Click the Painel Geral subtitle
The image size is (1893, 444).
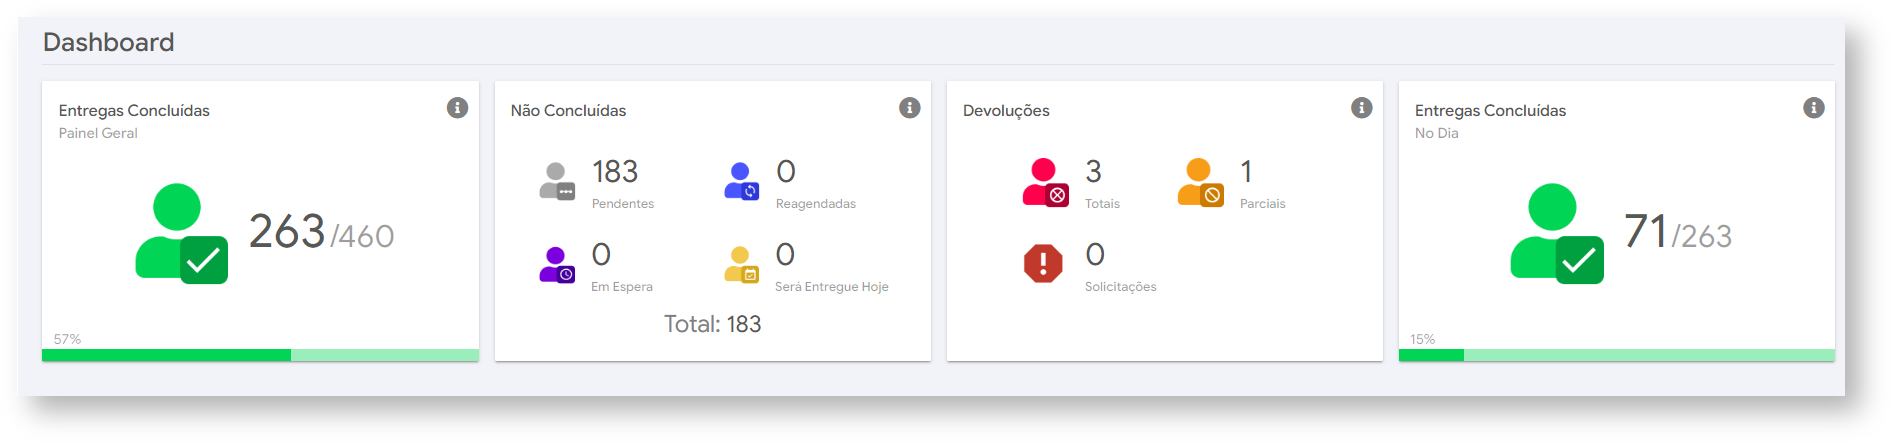coord(98,133)
